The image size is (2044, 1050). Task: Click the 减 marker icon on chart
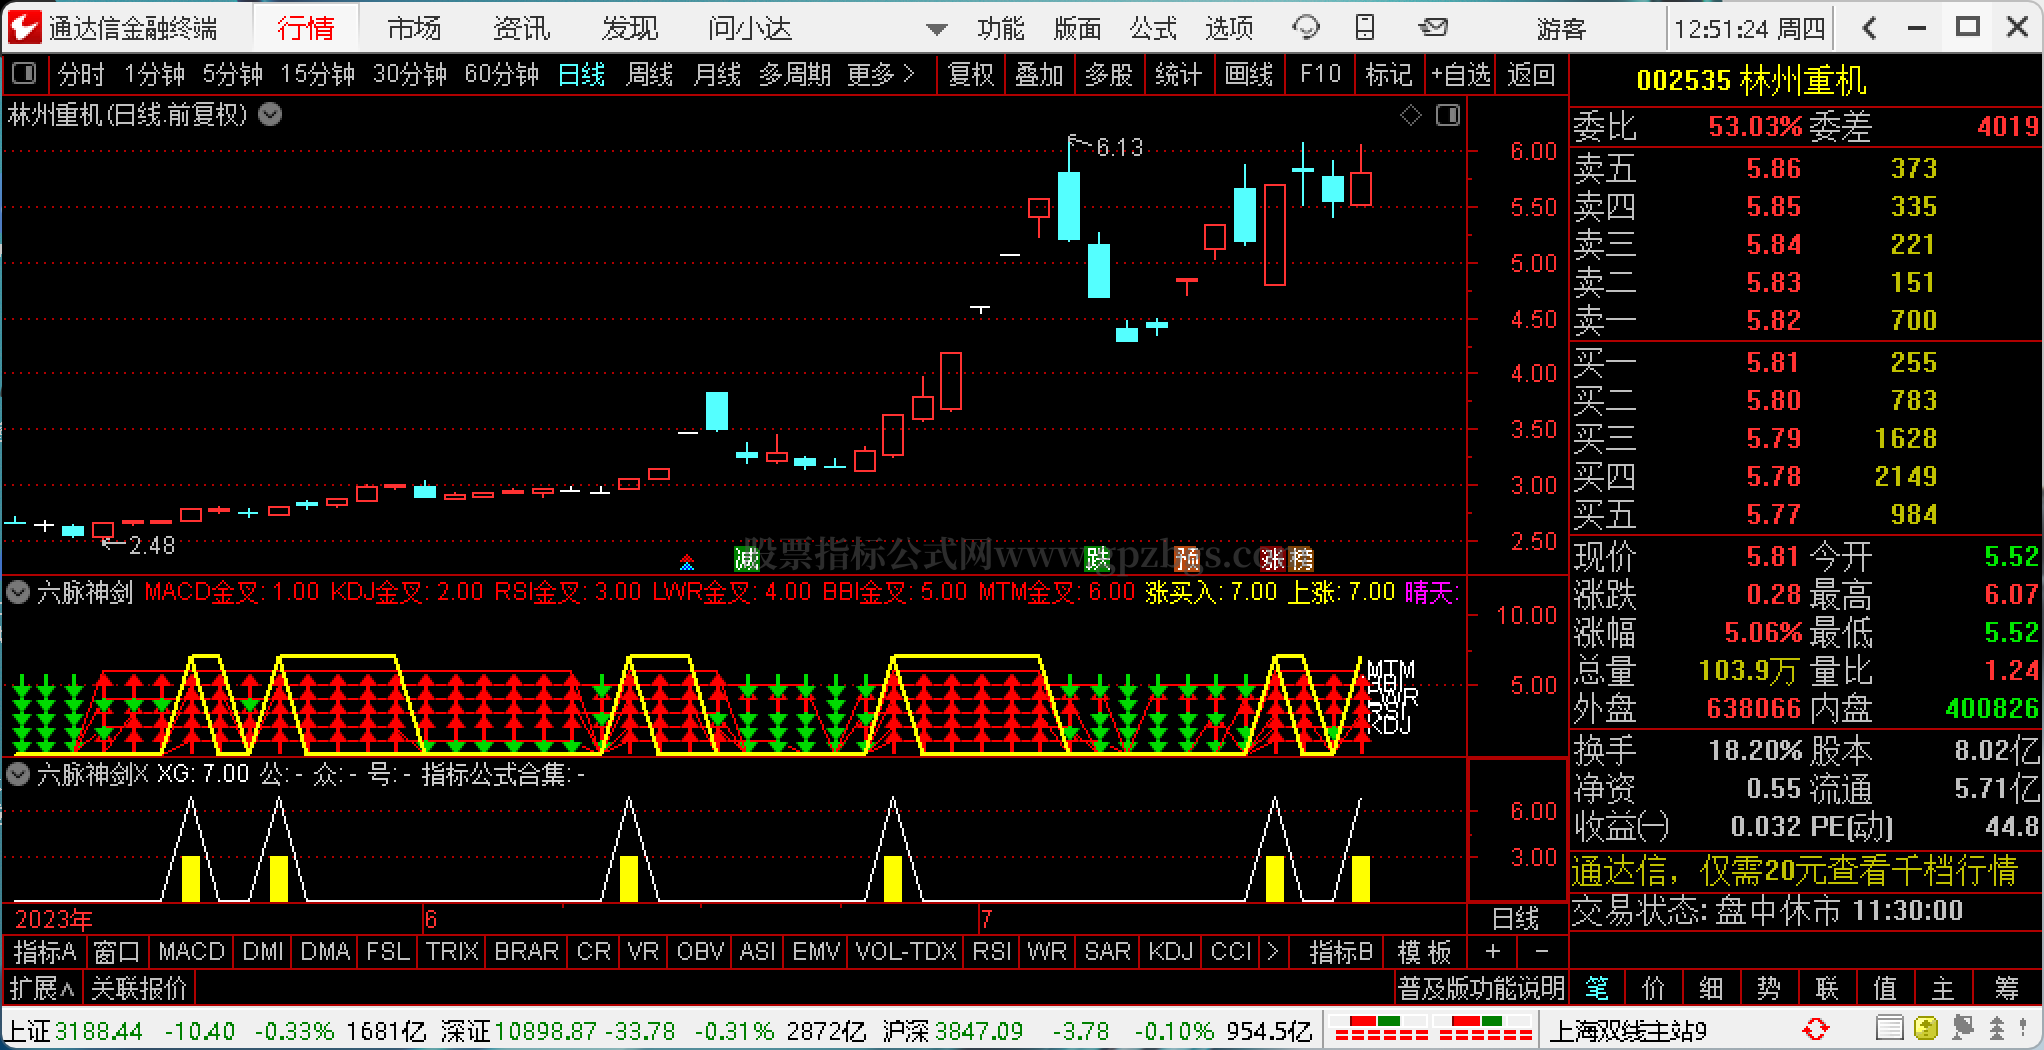747,558
